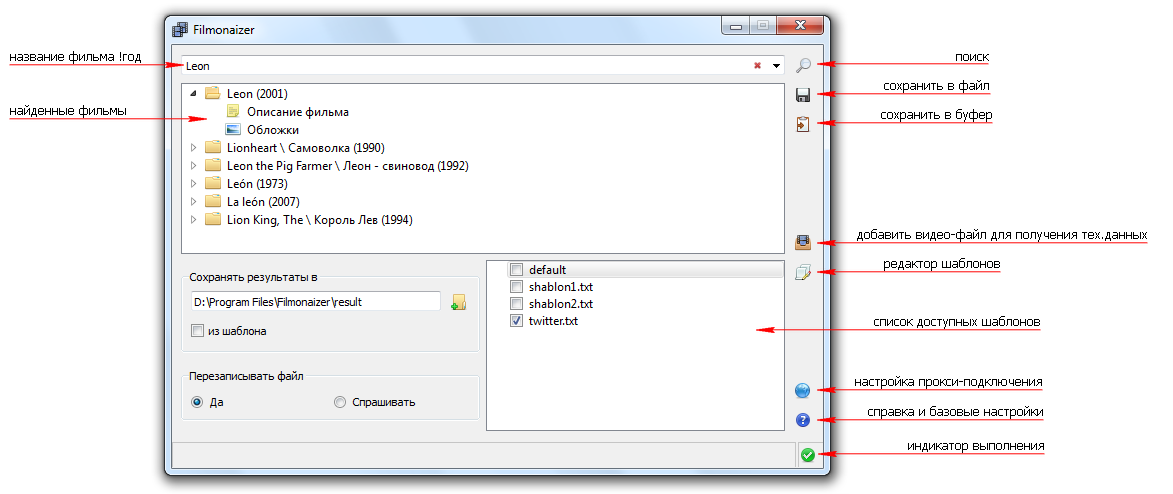Open the movie title search dropdown arrow
This screenshot has width=1173, height=494.
776,66
